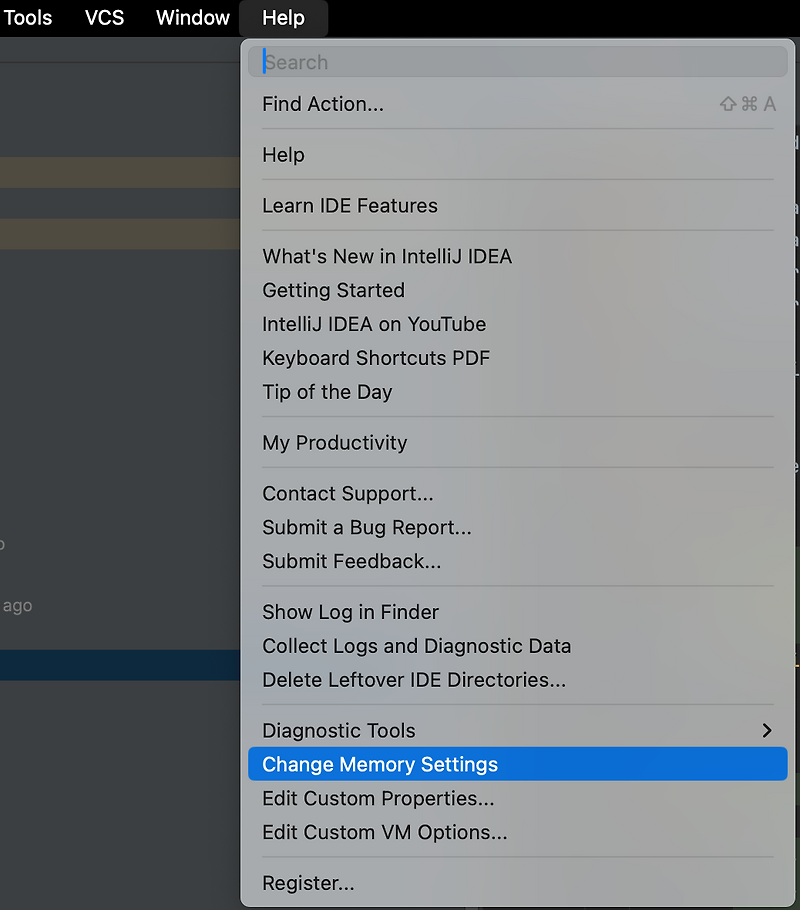The image size is (800, 910).
Task: Download the Keyboard Shortcuts PDF
Action: click(x=376, y=358)
